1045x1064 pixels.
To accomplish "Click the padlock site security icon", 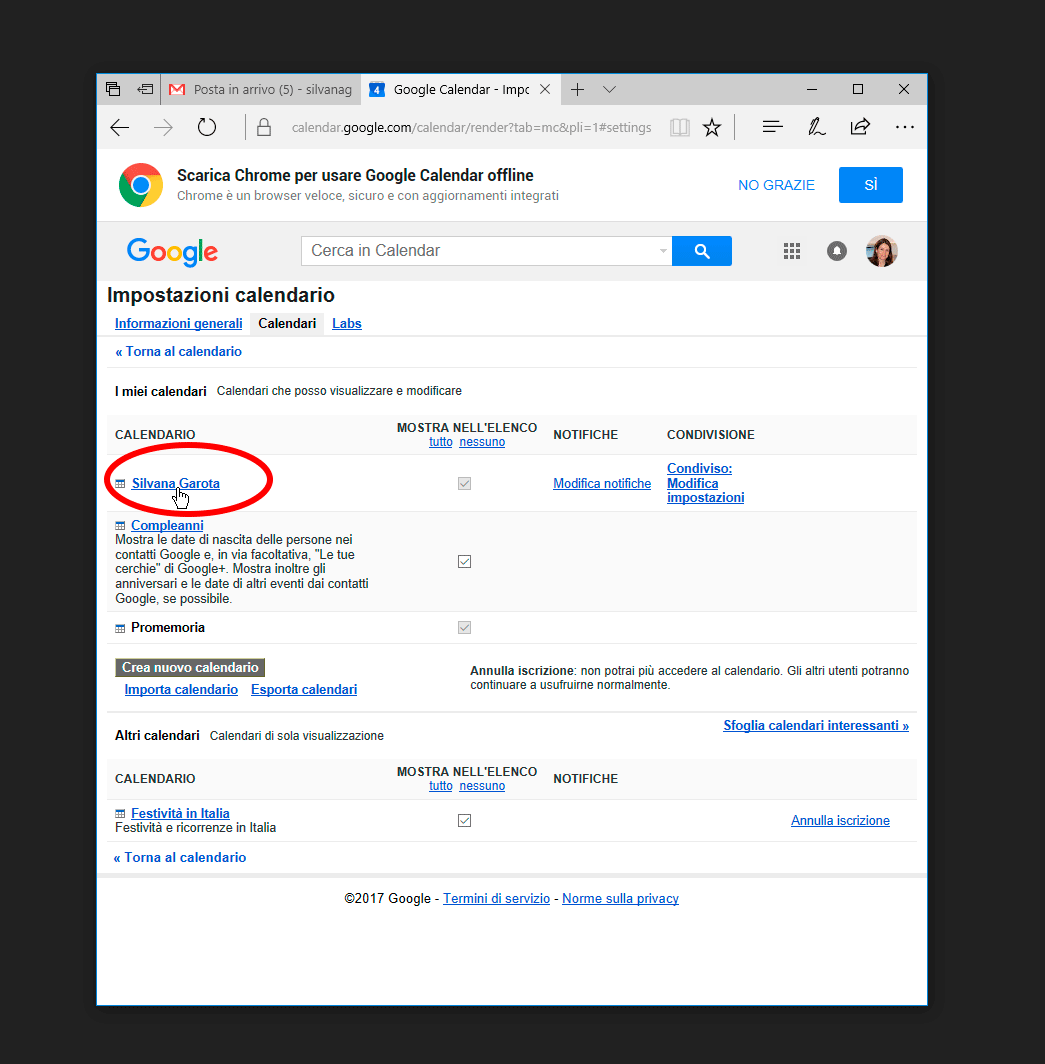I will [x=264, y=127].
